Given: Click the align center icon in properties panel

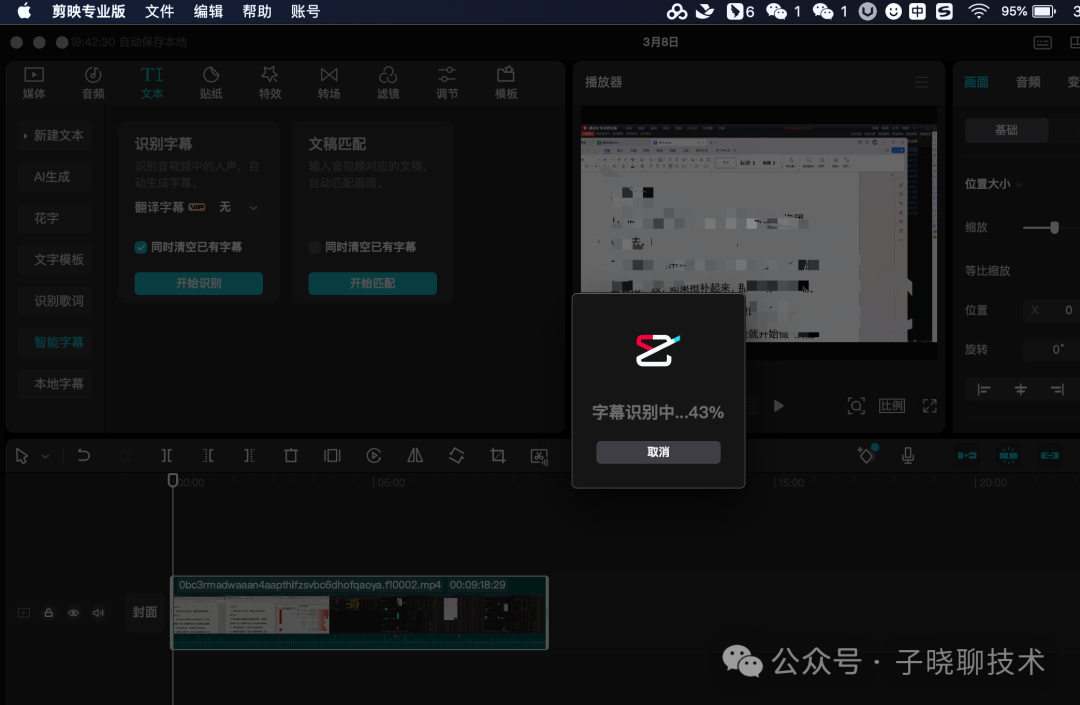Looking at the screenshot, I should 1021,390.
